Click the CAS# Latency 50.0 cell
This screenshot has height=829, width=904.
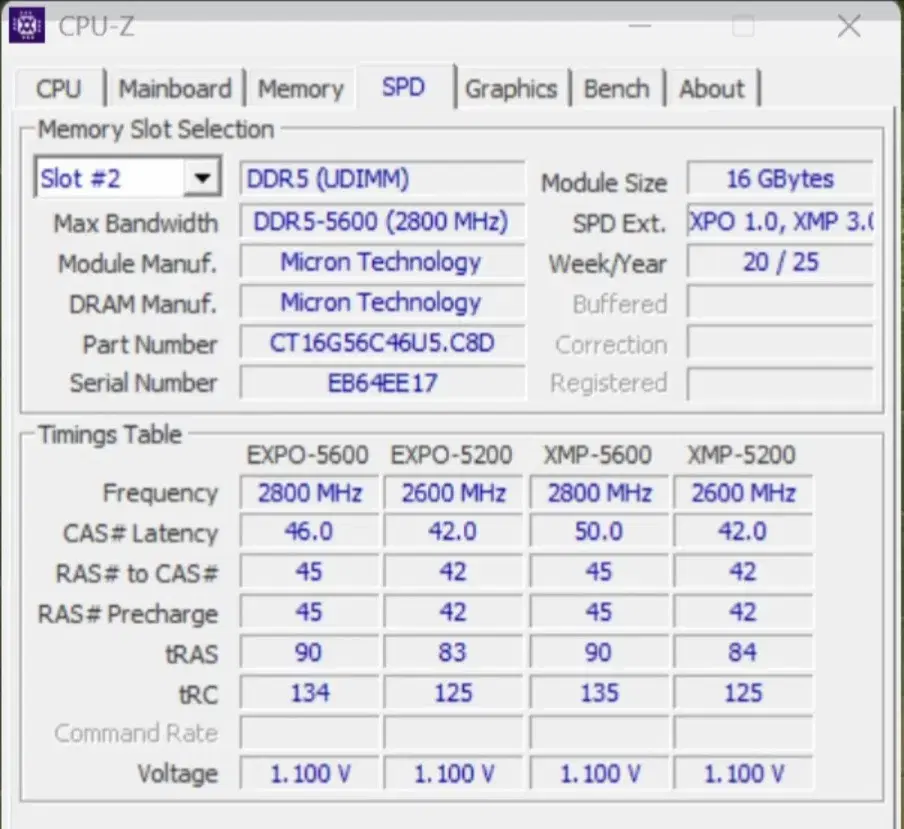(x=599, y=531)
